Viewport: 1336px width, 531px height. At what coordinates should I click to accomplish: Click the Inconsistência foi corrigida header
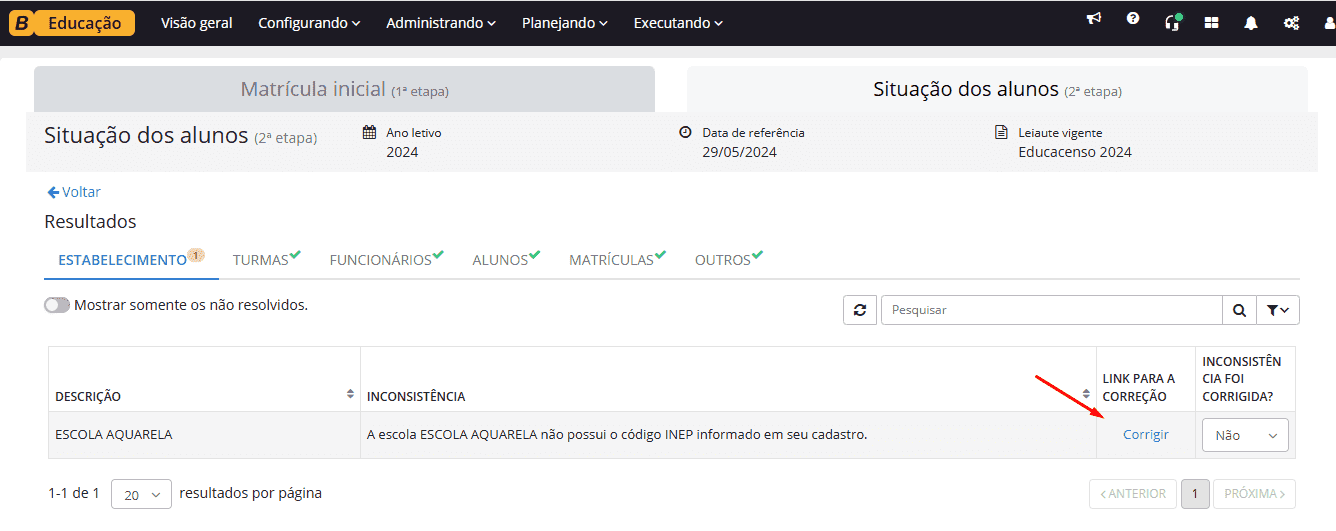(1241, 379)
